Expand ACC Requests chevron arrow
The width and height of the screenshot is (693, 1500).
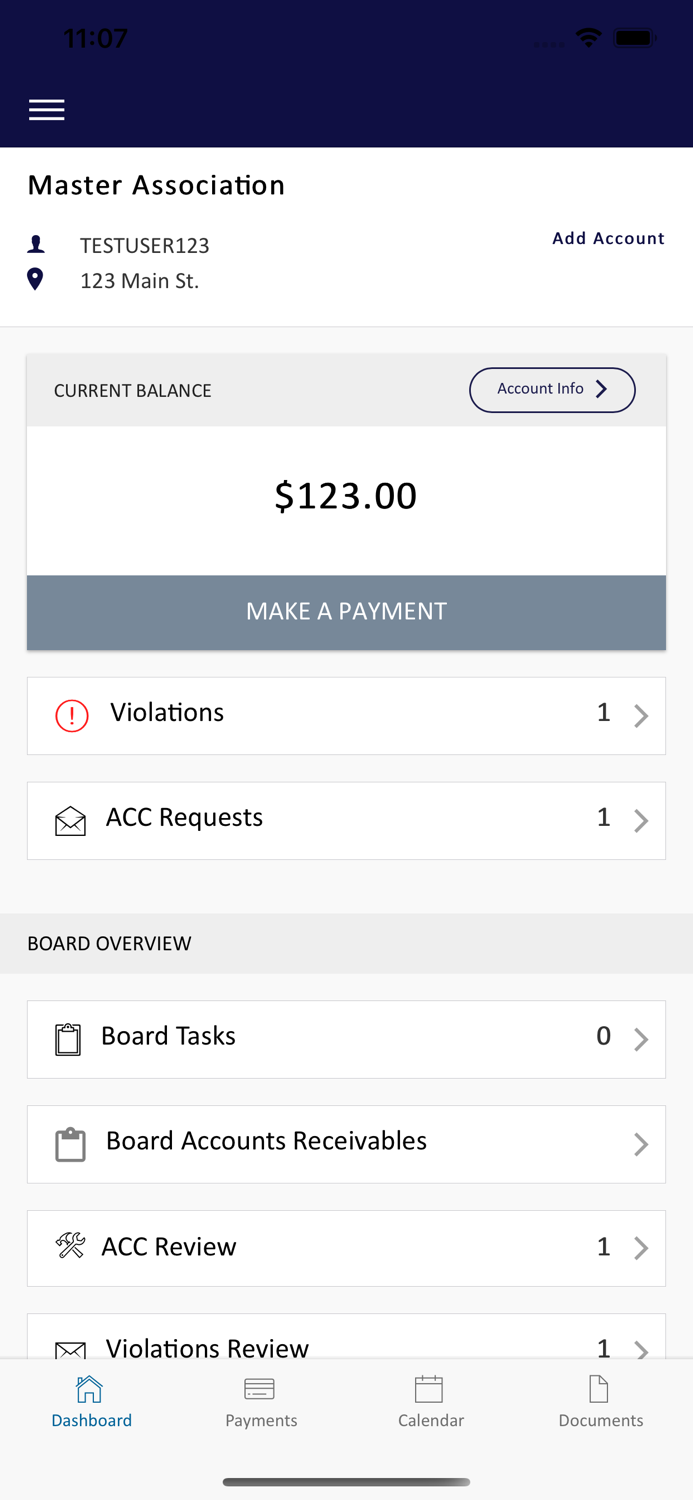pos(641,821)
